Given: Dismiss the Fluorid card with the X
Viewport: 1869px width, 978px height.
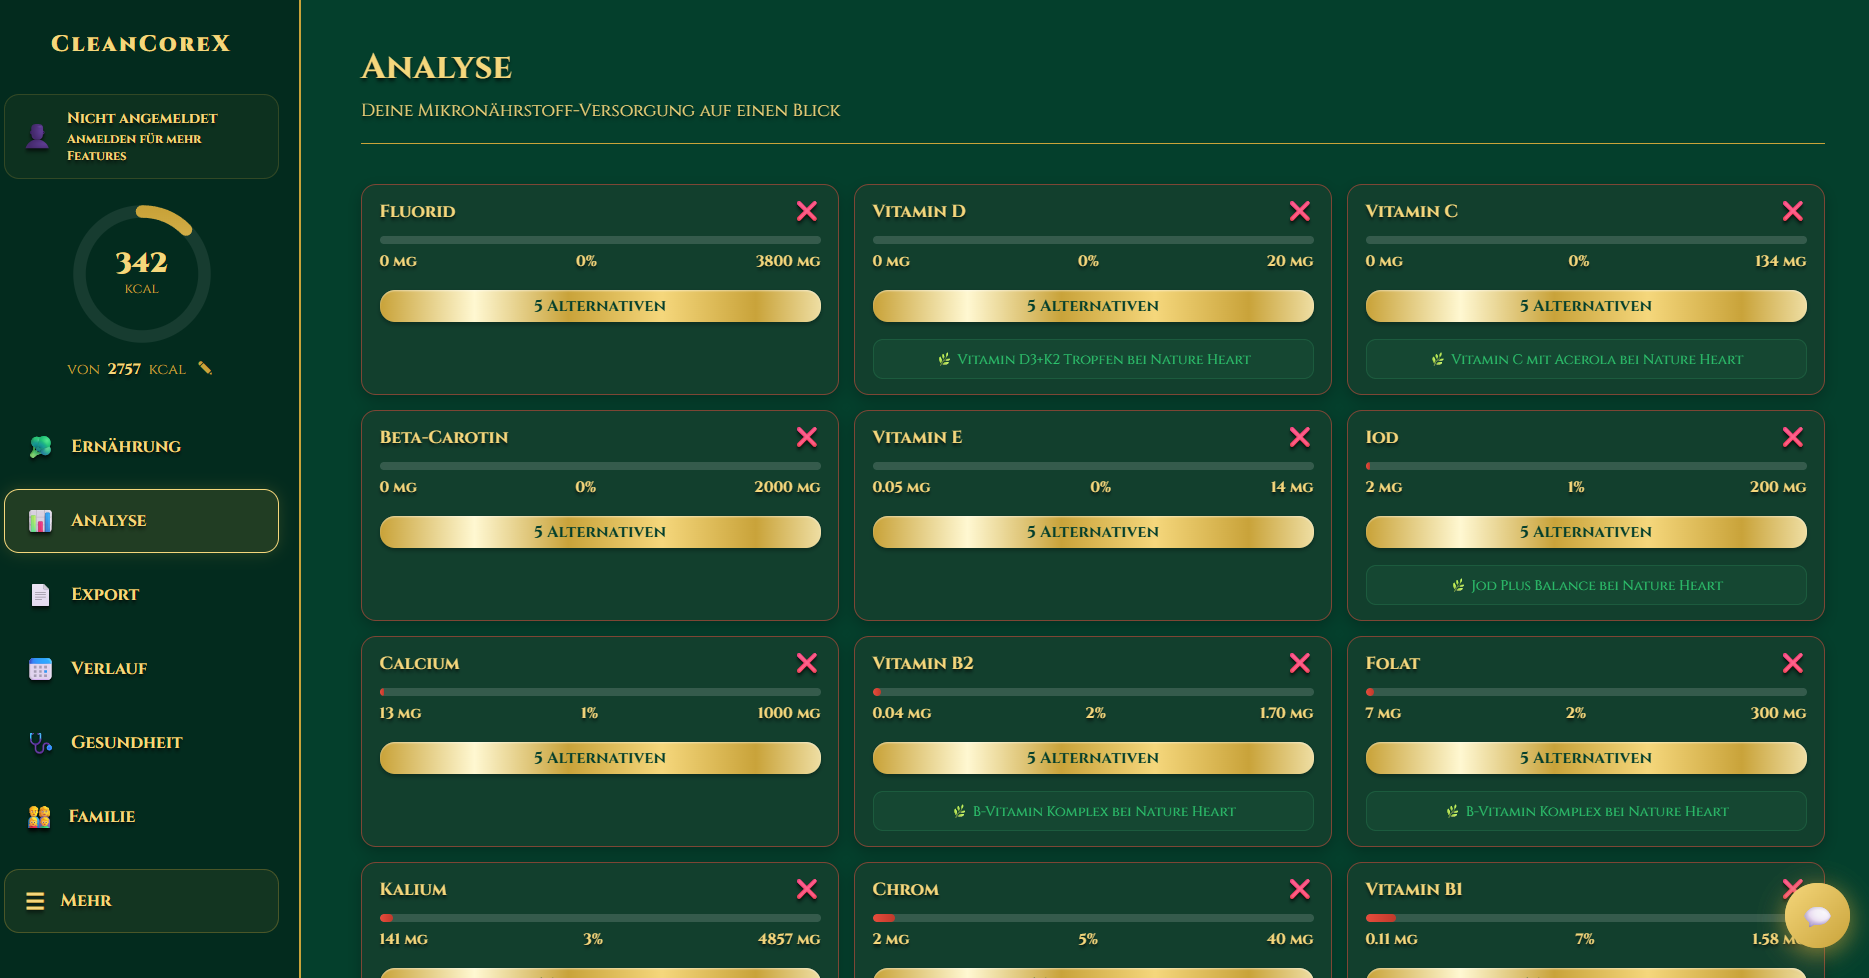Looking at the screenshot, I should [x=807, y=211].
